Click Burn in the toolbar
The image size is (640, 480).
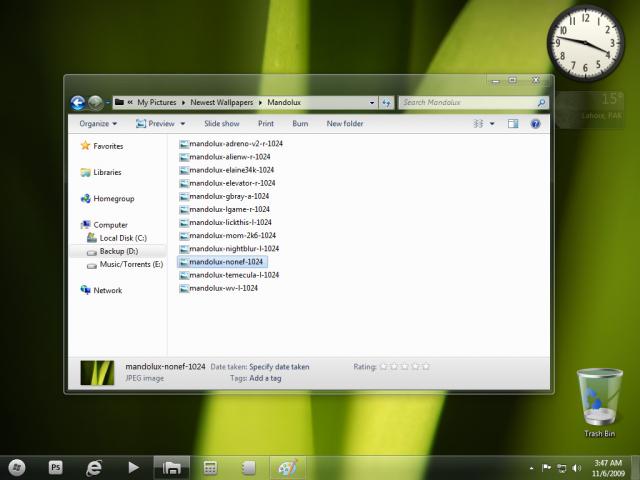300,123
